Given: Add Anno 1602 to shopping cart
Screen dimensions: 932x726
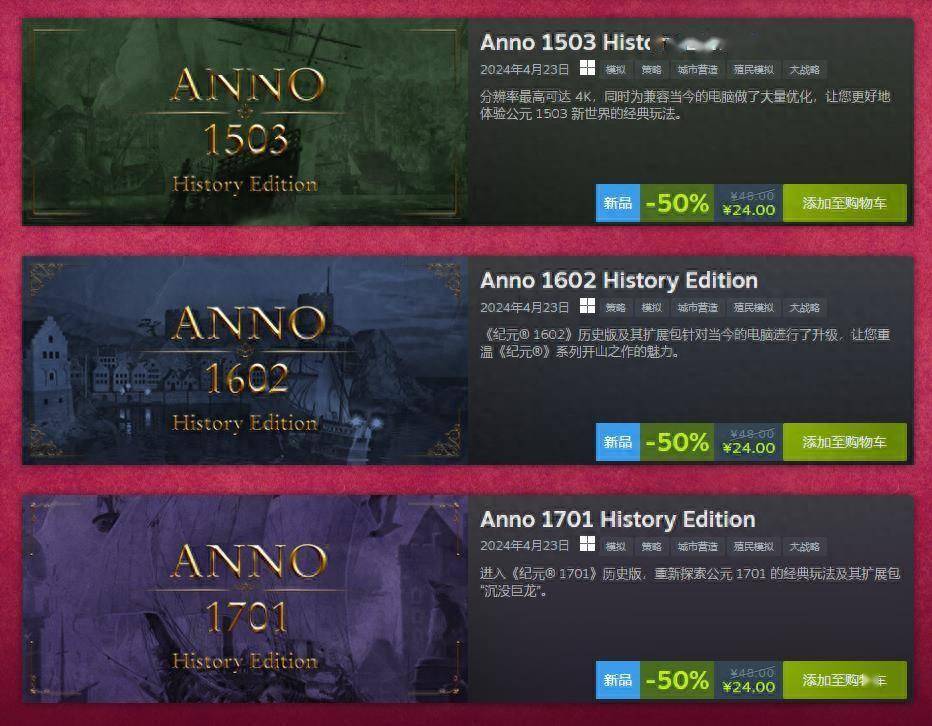Looking at the screenshot, I should coord(845,442).
